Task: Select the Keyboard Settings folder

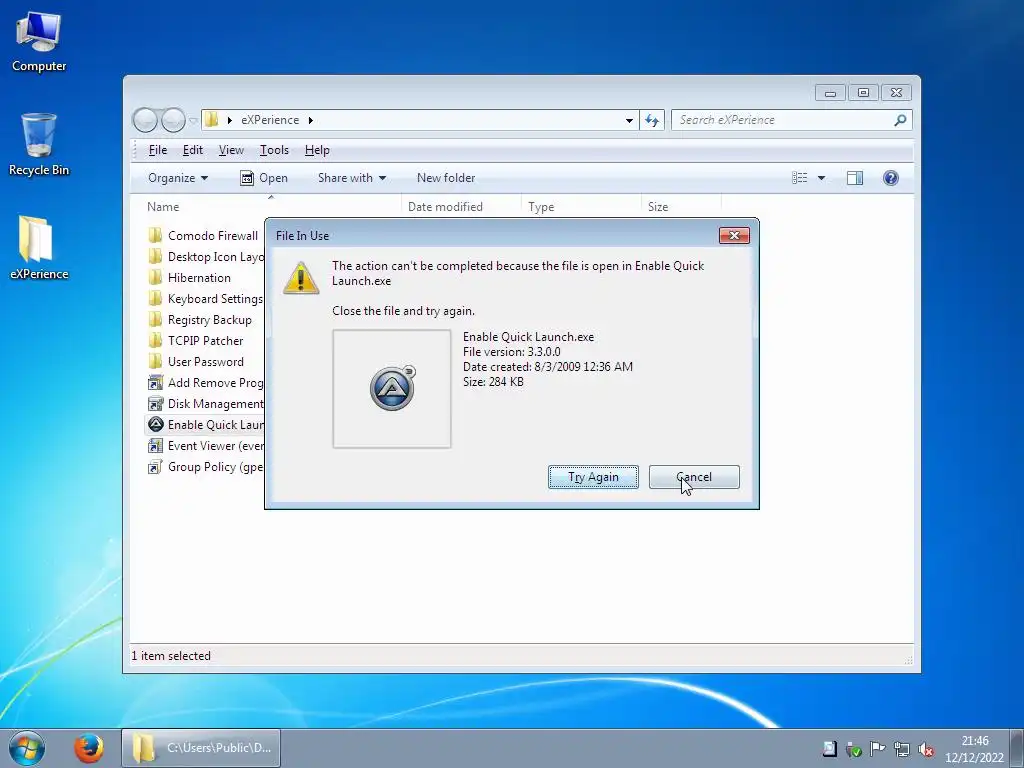Action: 204,298
